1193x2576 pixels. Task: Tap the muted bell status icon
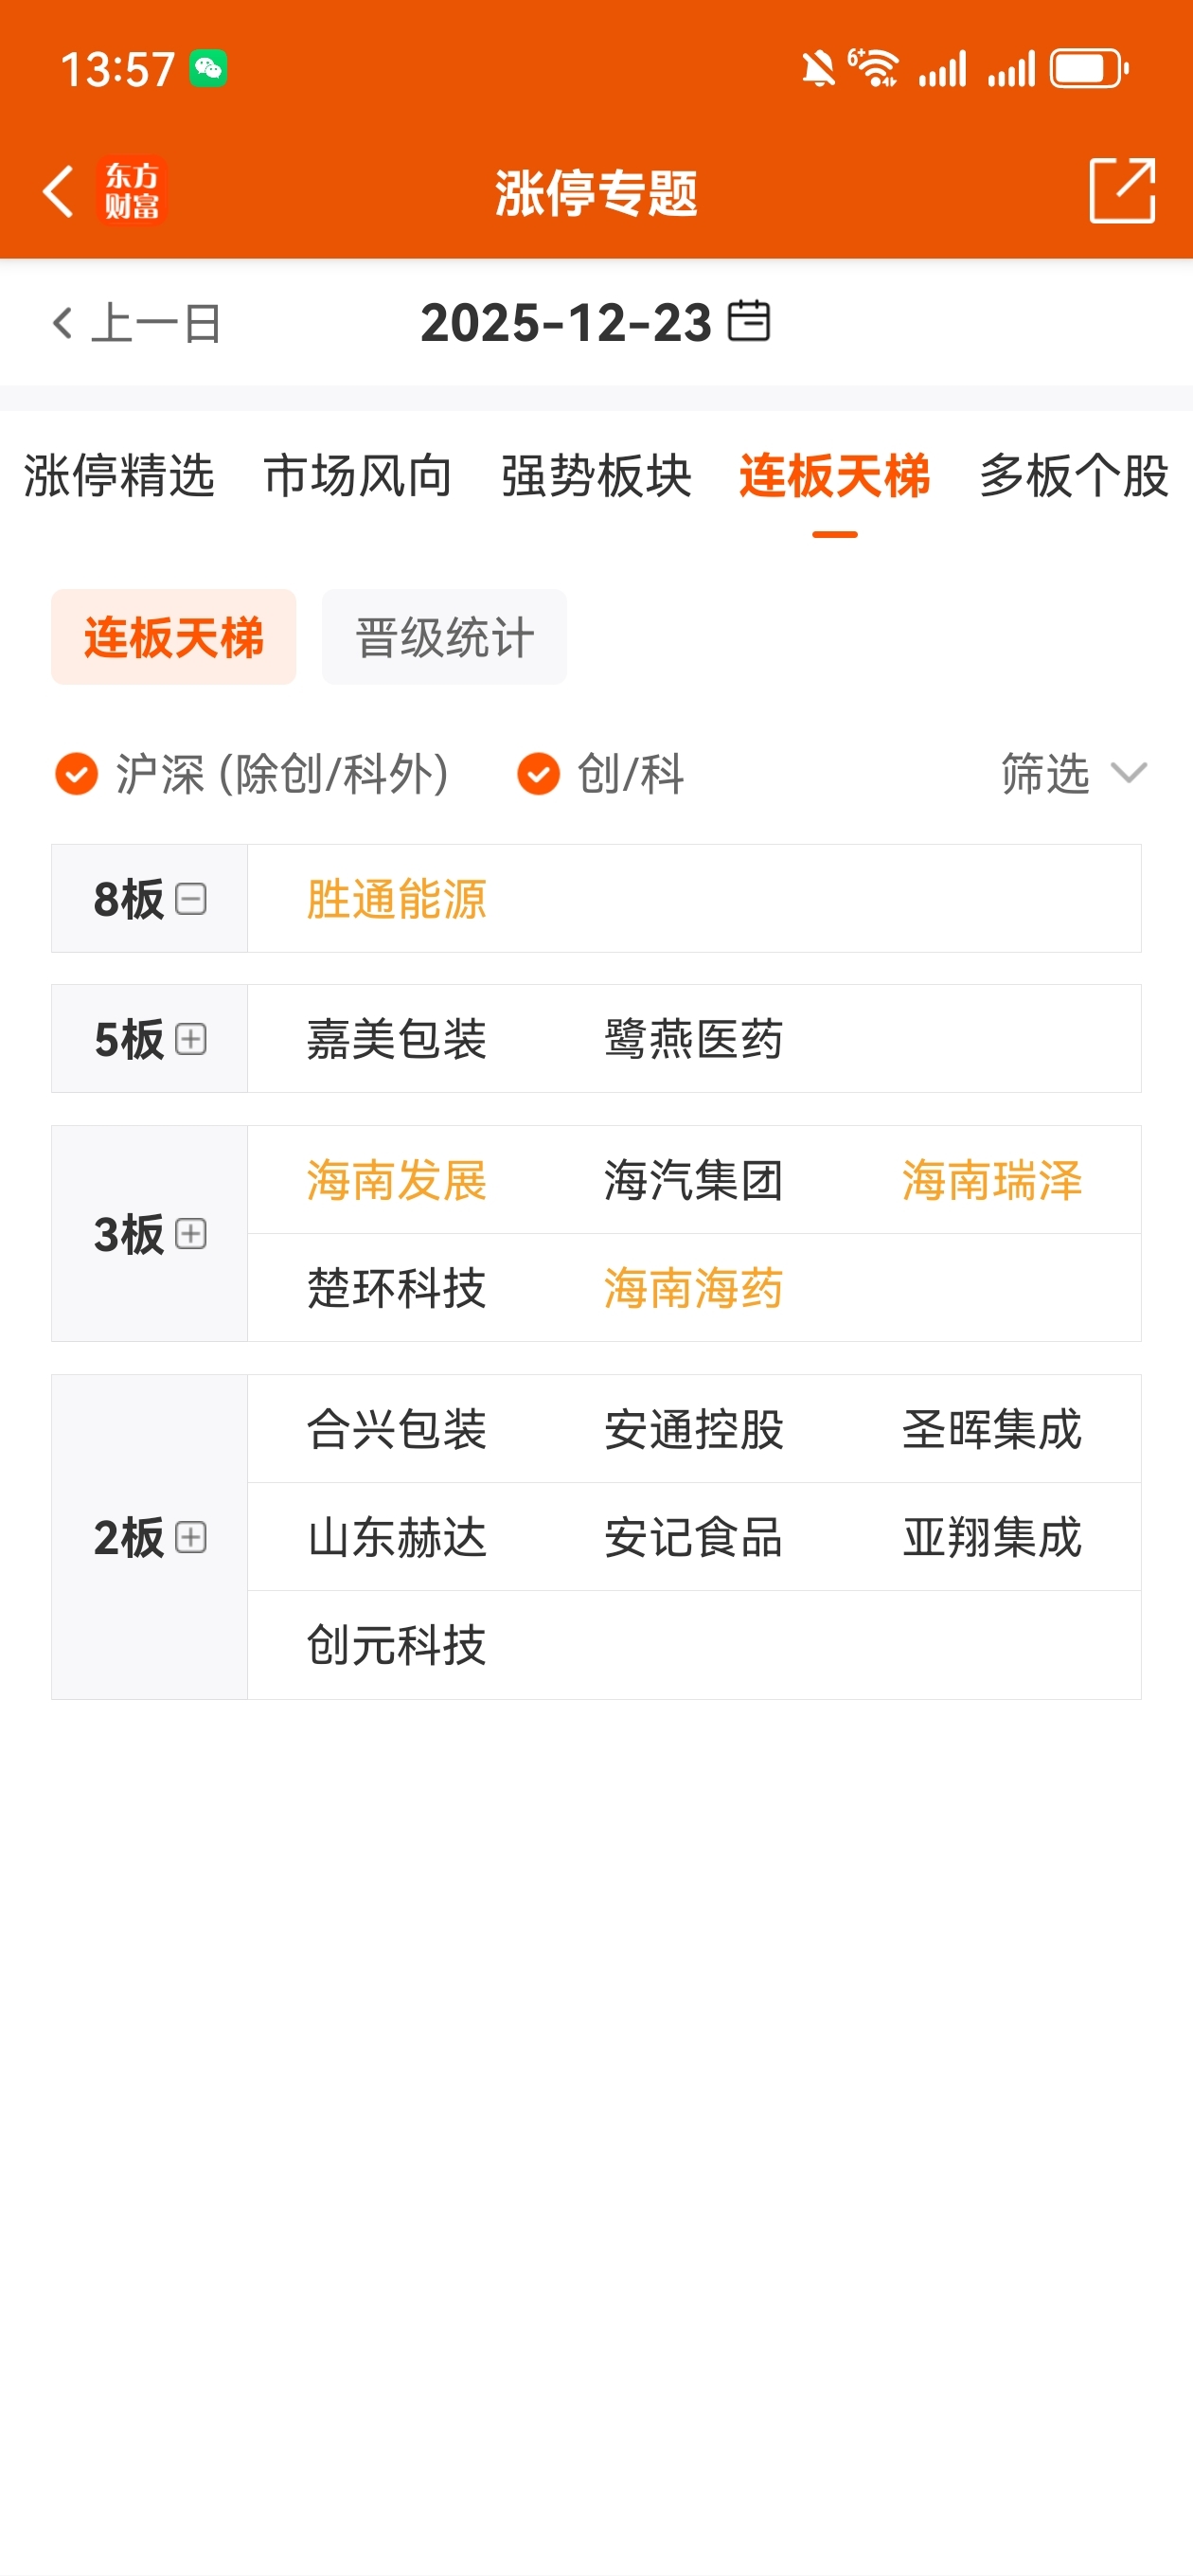click(818, 69)
